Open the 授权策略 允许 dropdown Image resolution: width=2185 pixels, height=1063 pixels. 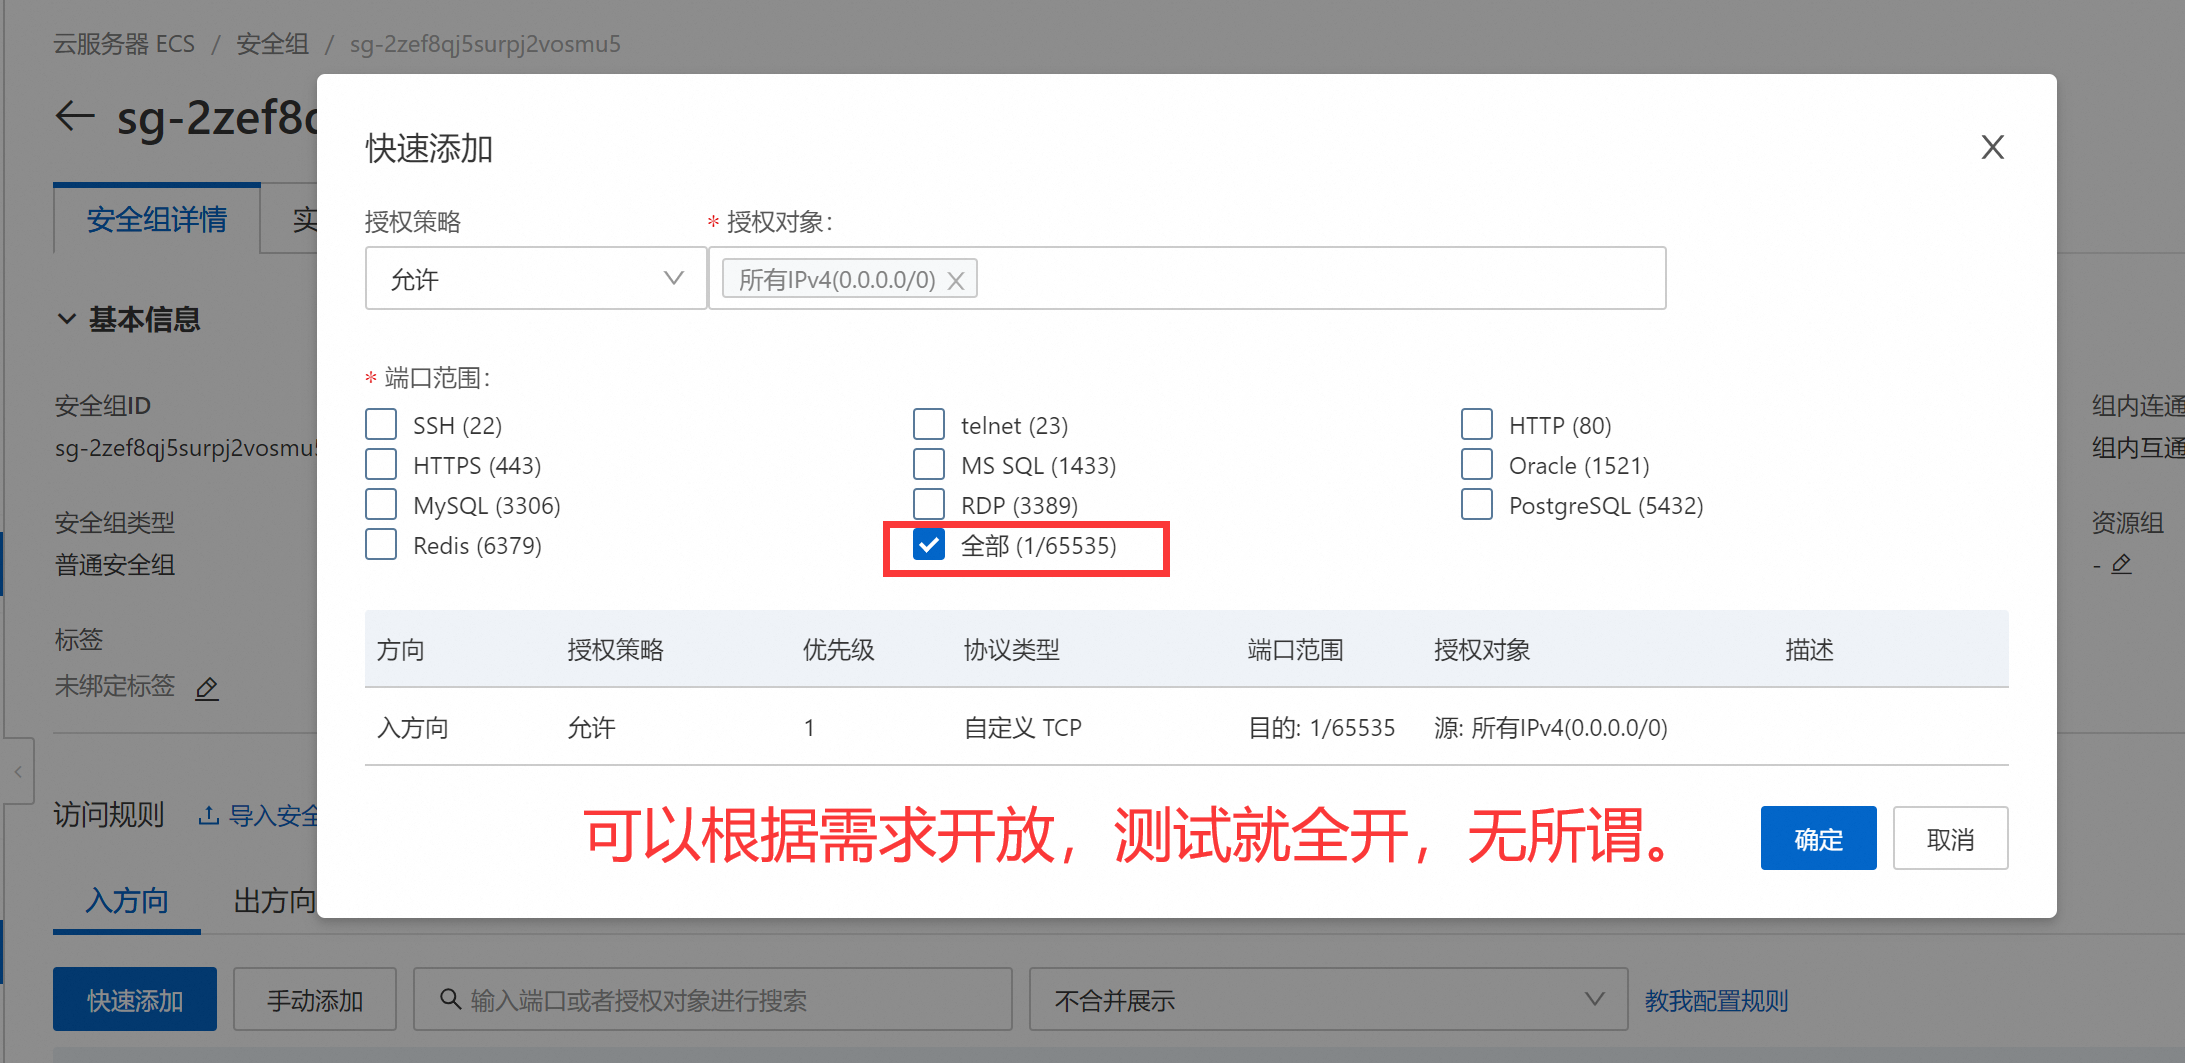click(536, 278)
